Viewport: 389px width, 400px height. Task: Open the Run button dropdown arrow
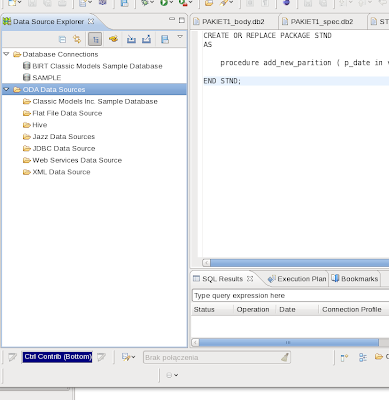coord(172,3)
